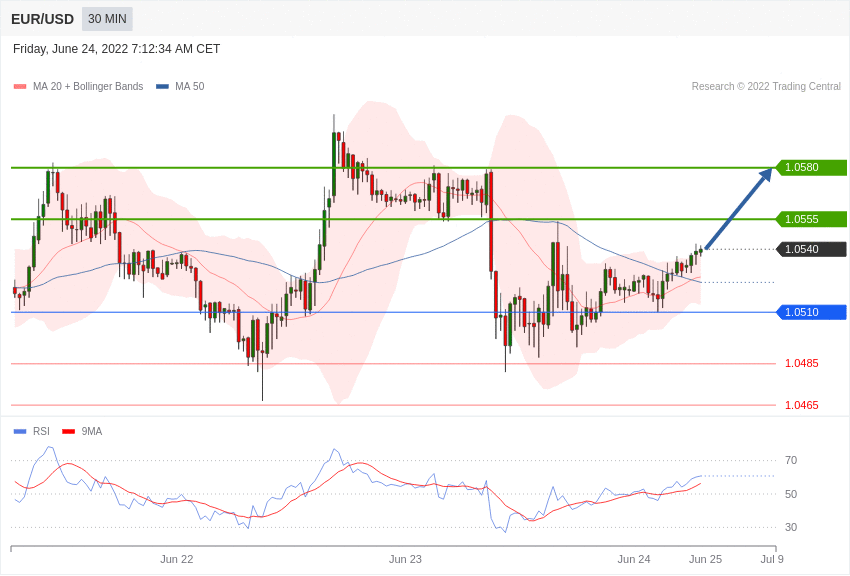
Task: Click the Jul 9 date axis label
Action: coord(772,559)
